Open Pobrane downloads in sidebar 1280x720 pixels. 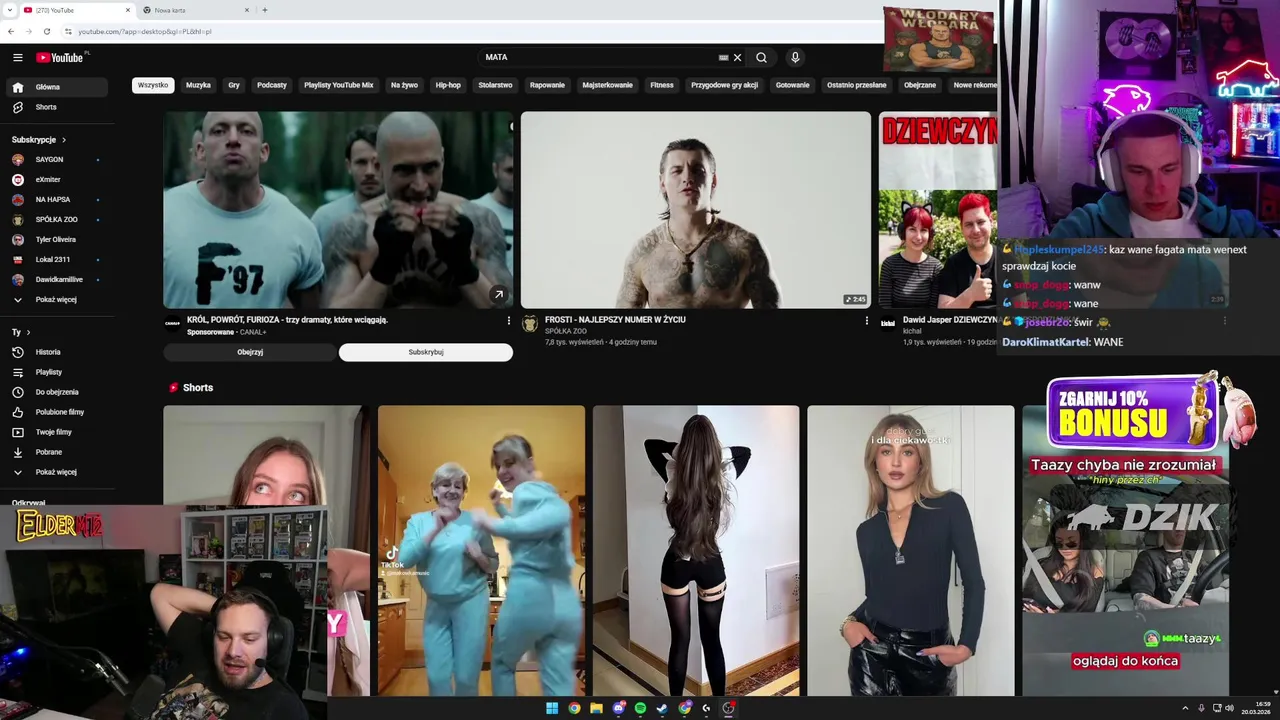[56, 452]
